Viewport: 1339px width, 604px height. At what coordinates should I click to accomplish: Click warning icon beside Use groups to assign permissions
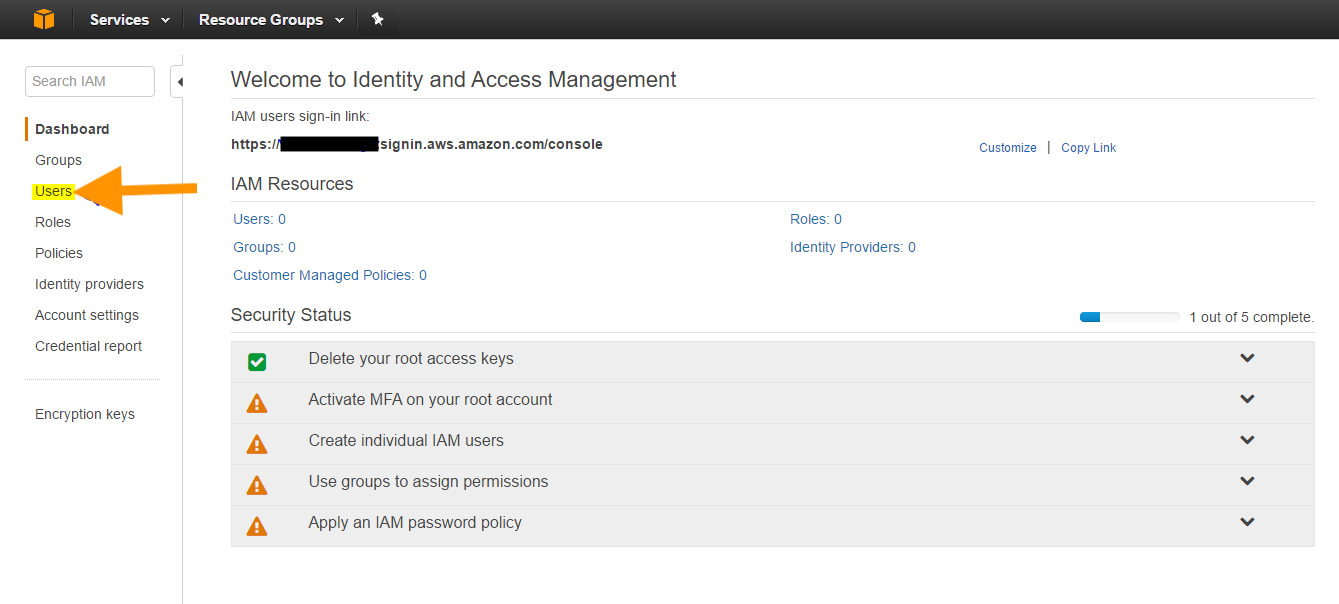257,485
